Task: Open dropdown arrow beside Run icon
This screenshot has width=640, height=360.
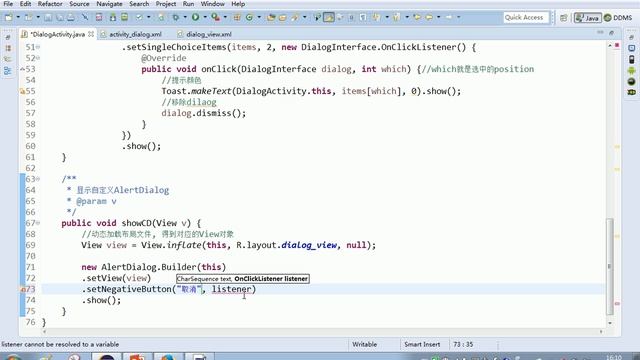Action: click(205, 17)
